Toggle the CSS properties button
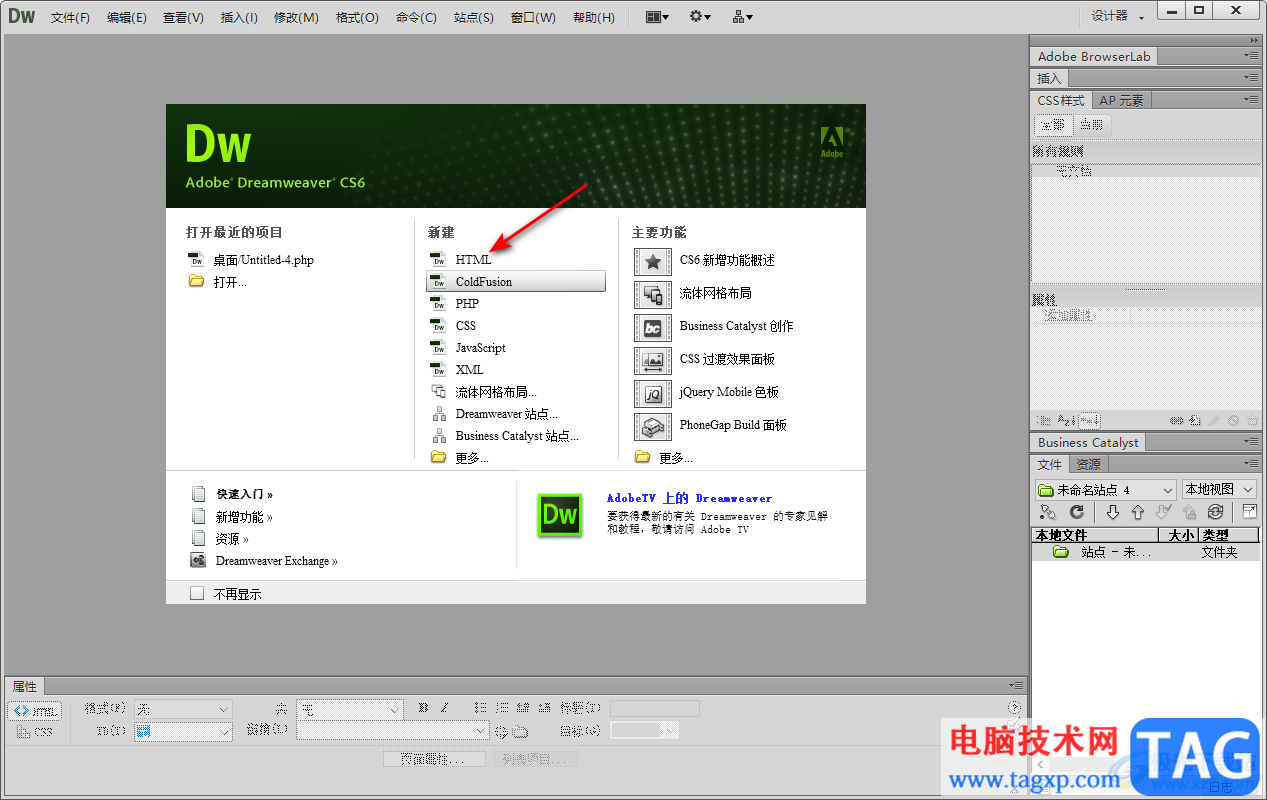This screenshot has width=1267, height=800. (35, 732)
